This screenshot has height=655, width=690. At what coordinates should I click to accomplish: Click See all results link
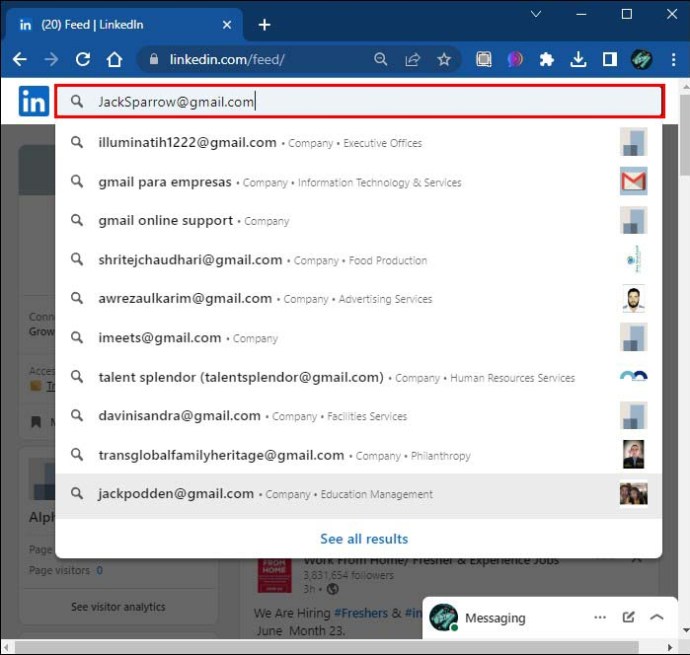point(363,538)
